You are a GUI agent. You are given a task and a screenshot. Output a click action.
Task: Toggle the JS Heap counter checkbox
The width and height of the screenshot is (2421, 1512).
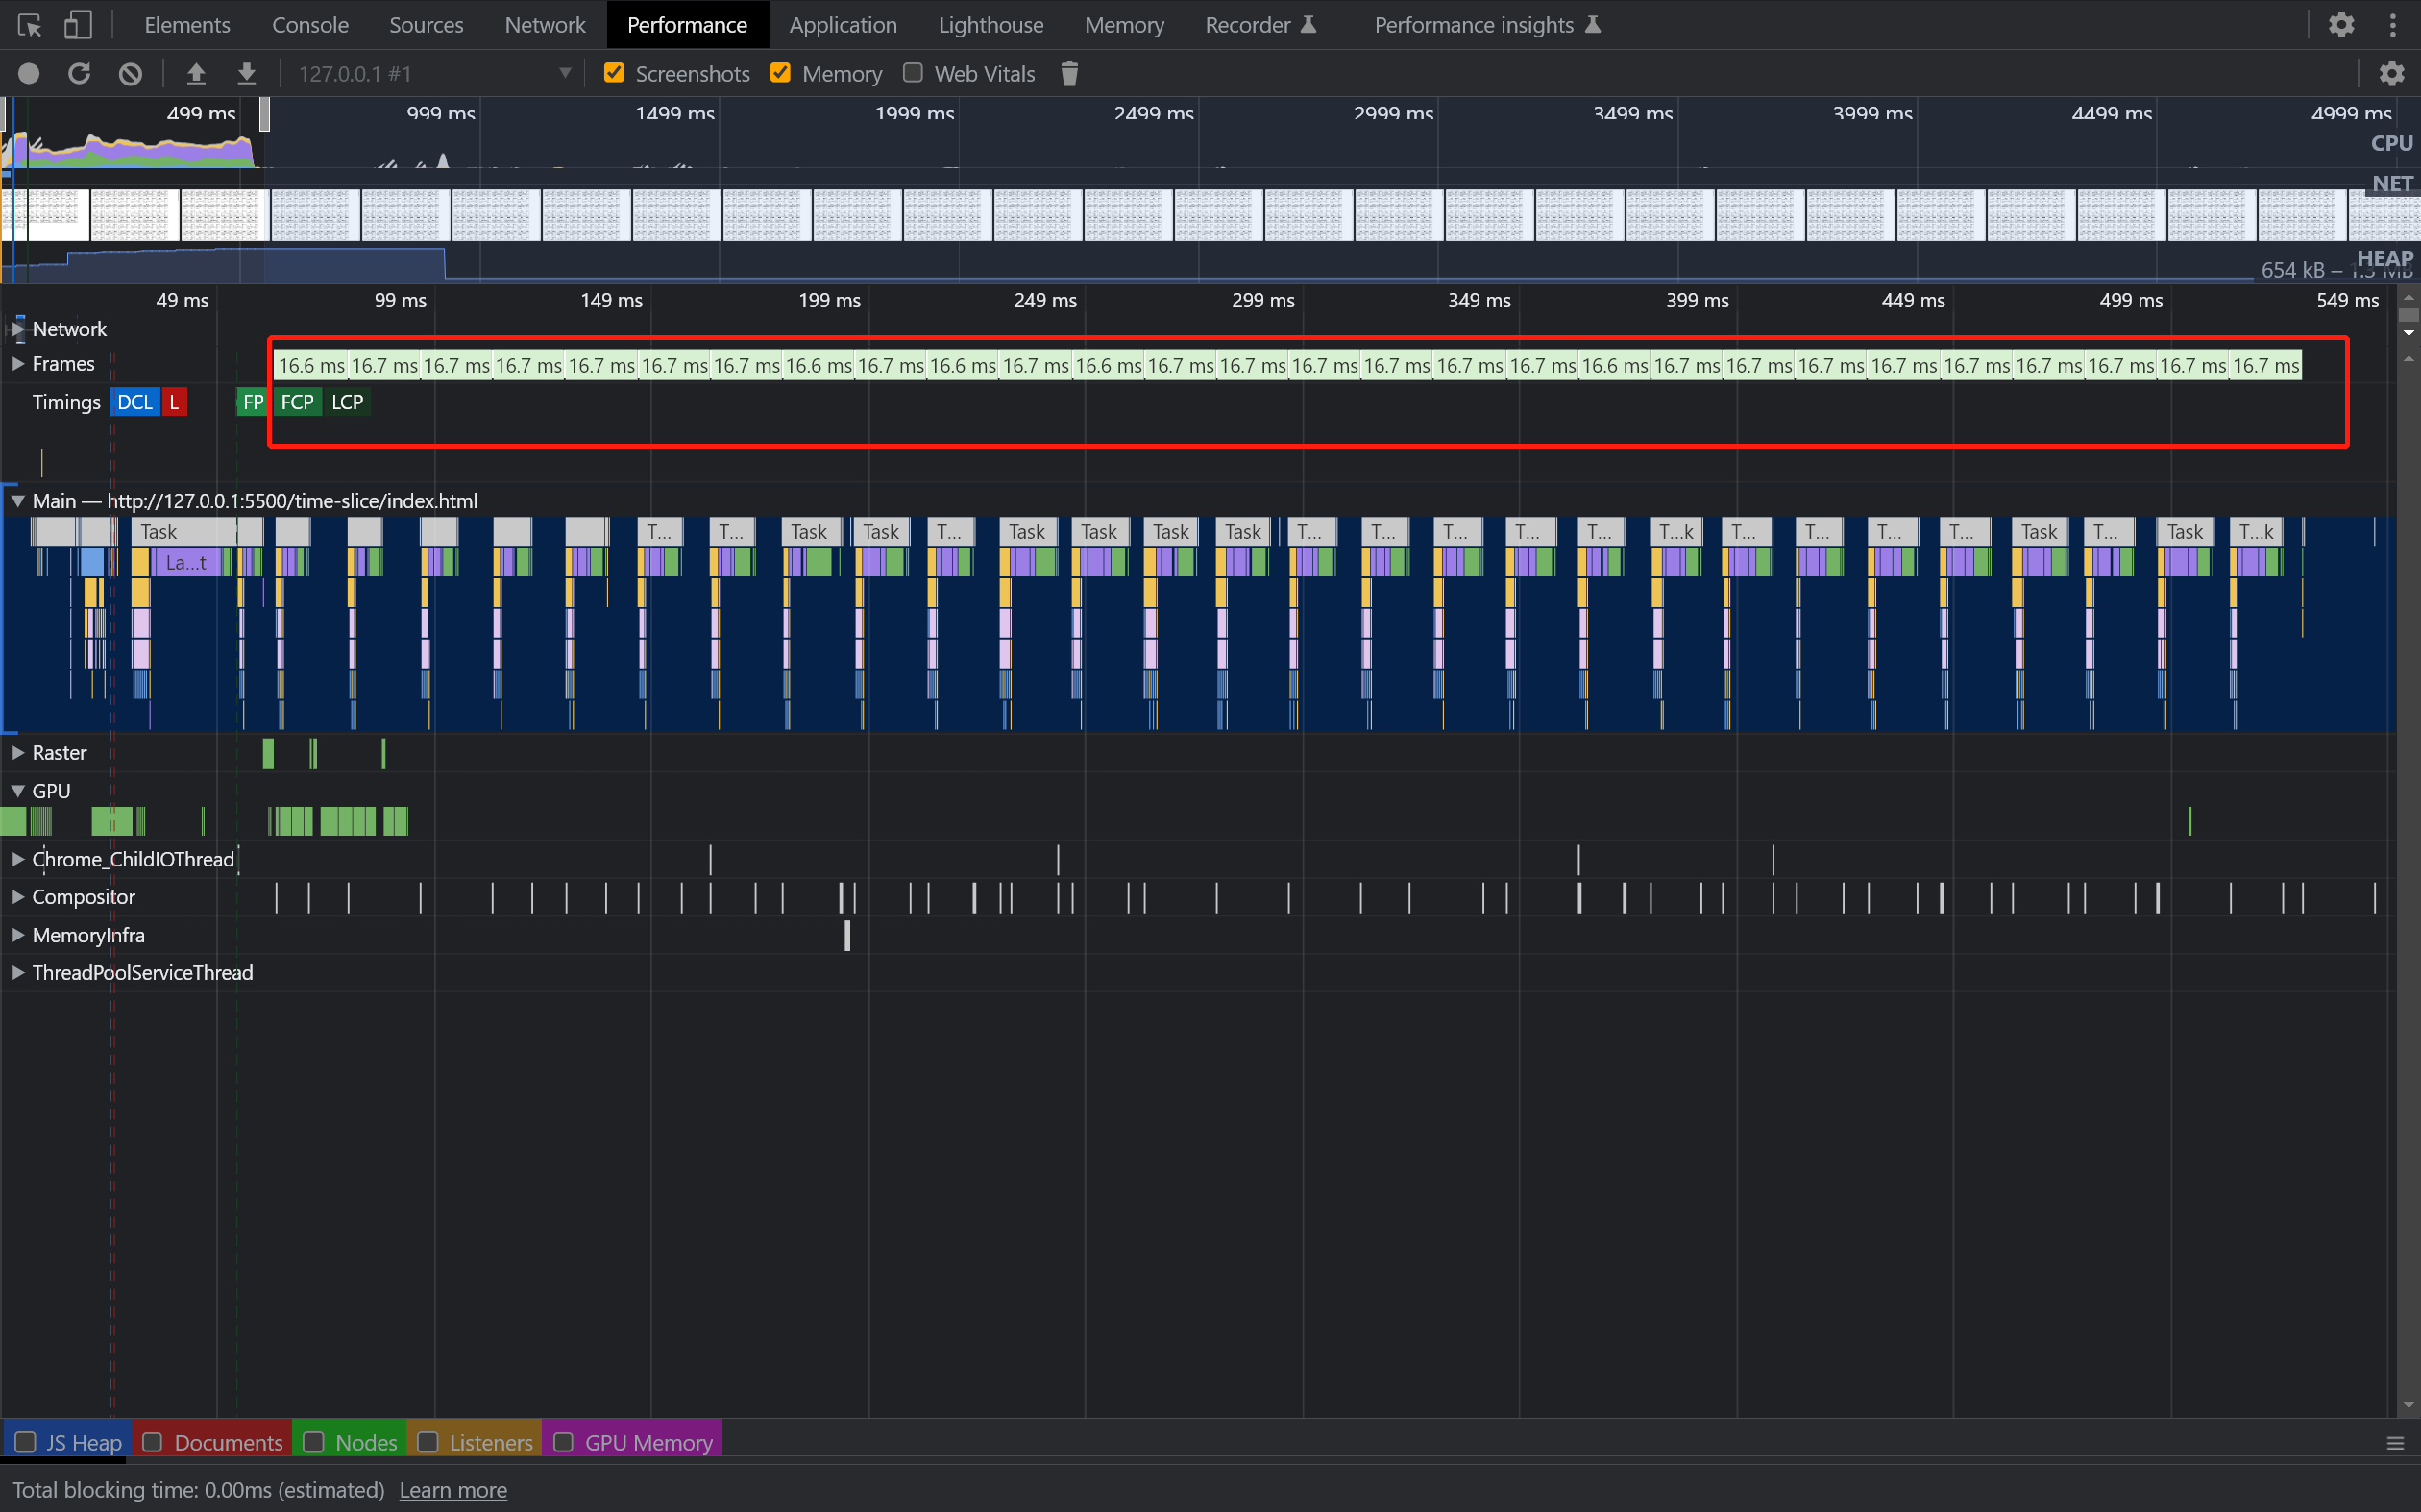coord(26,1442)
